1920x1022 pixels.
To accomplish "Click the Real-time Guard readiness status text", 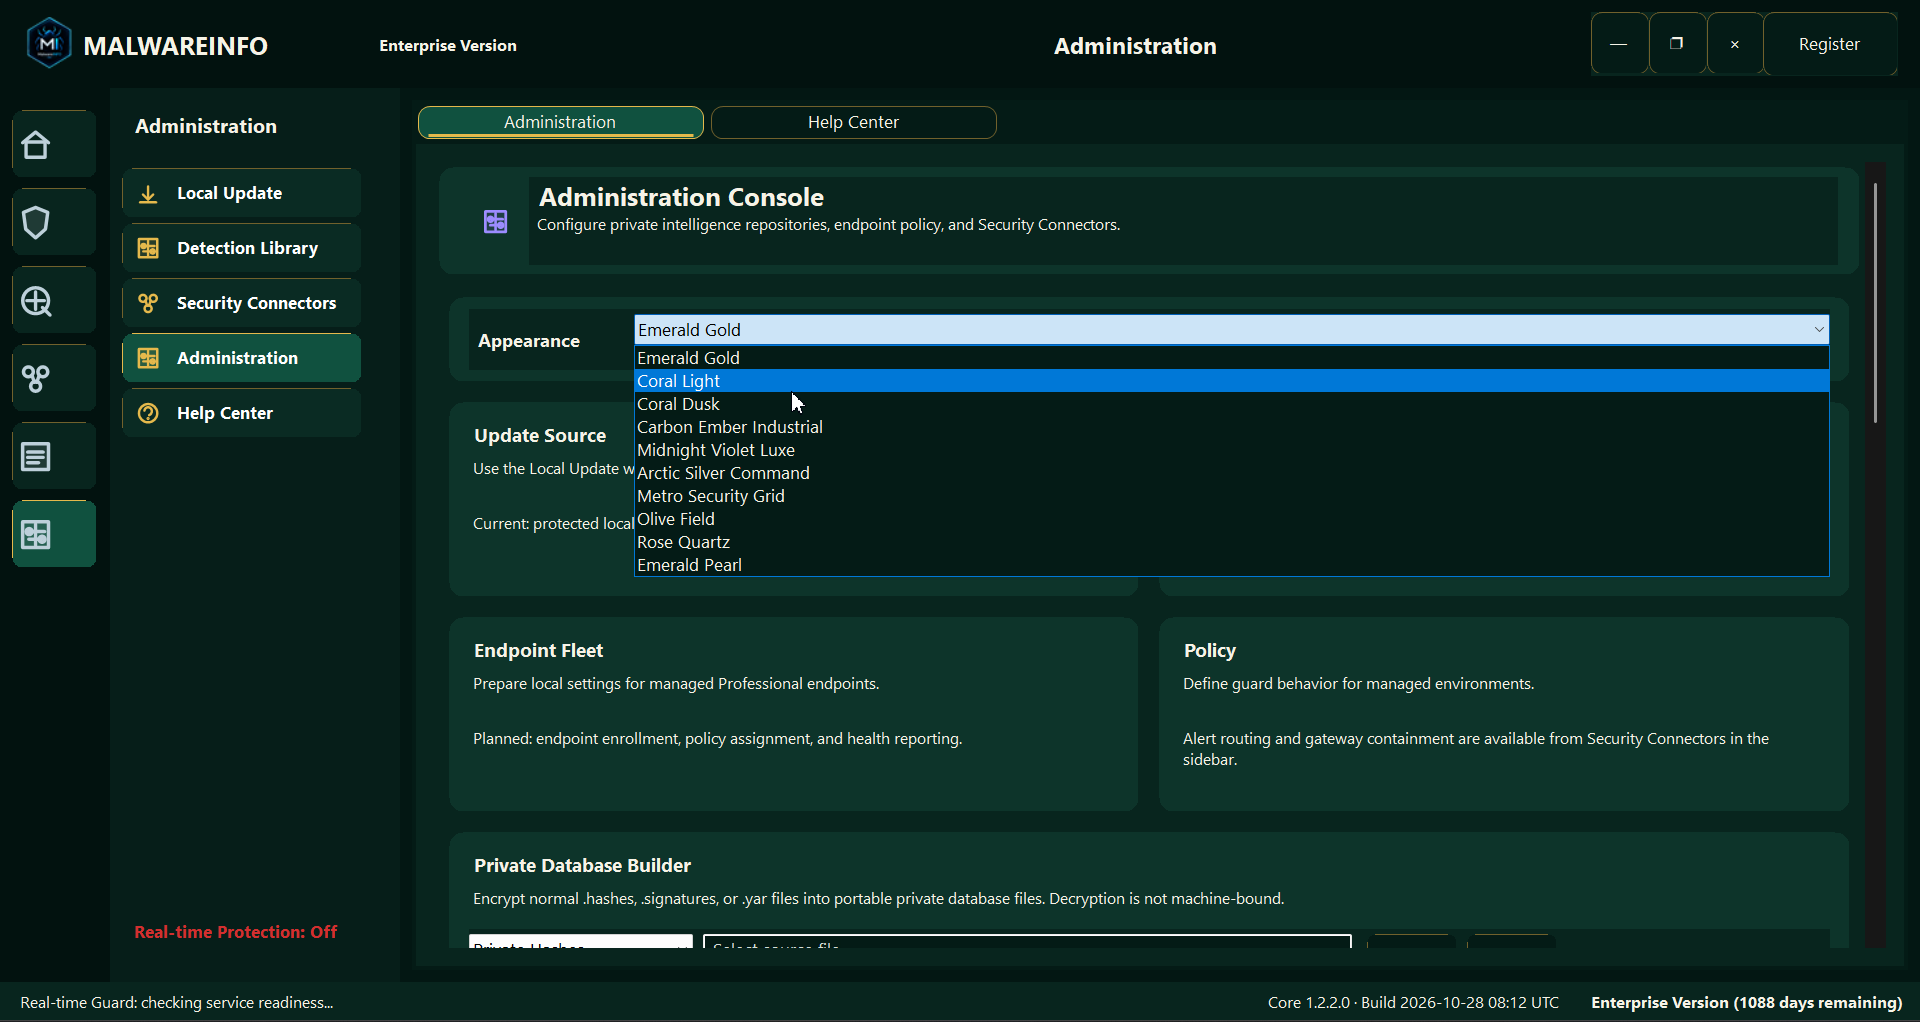I will (177, 1003).
